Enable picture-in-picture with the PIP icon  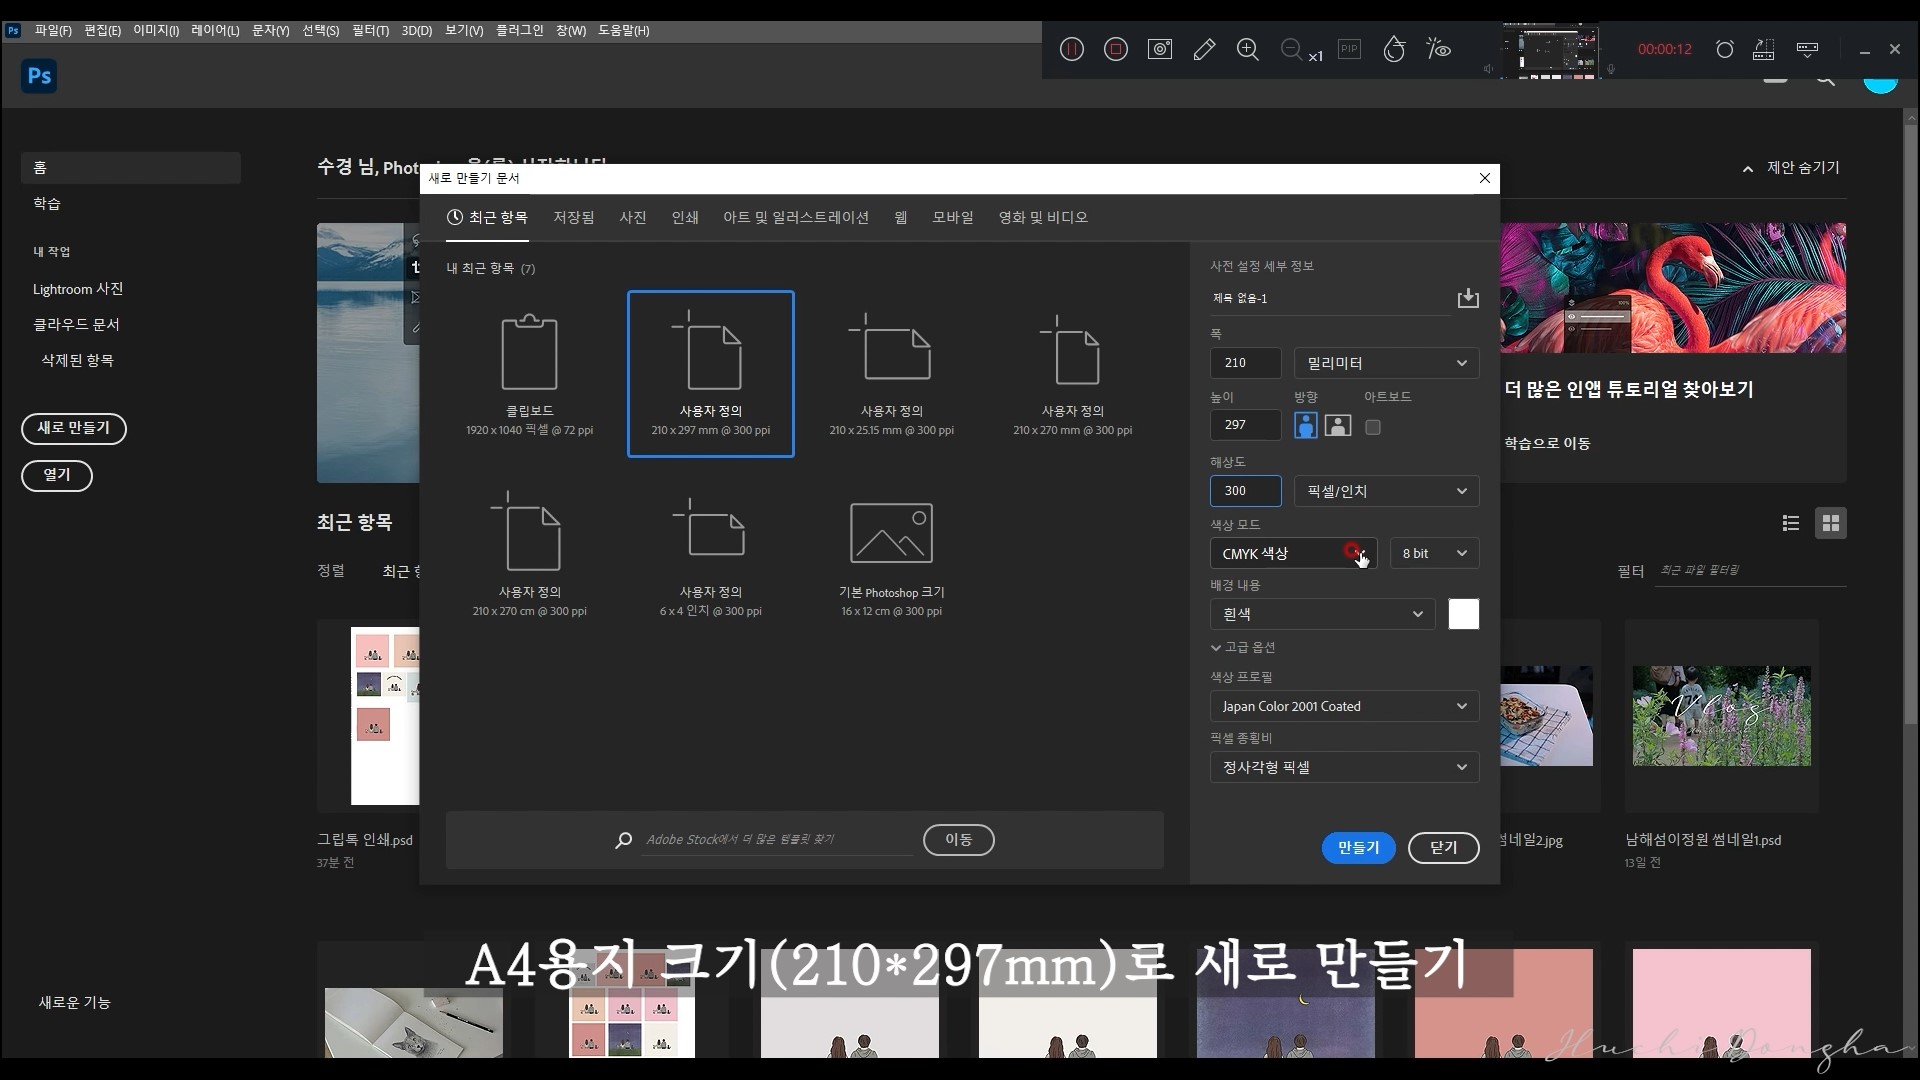1350,48
